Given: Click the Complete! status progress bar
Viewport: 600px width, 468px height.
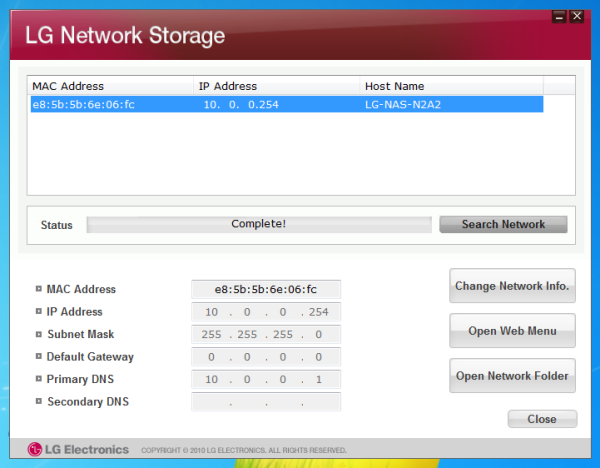Looking at the screenshot, I should point(259,225).
